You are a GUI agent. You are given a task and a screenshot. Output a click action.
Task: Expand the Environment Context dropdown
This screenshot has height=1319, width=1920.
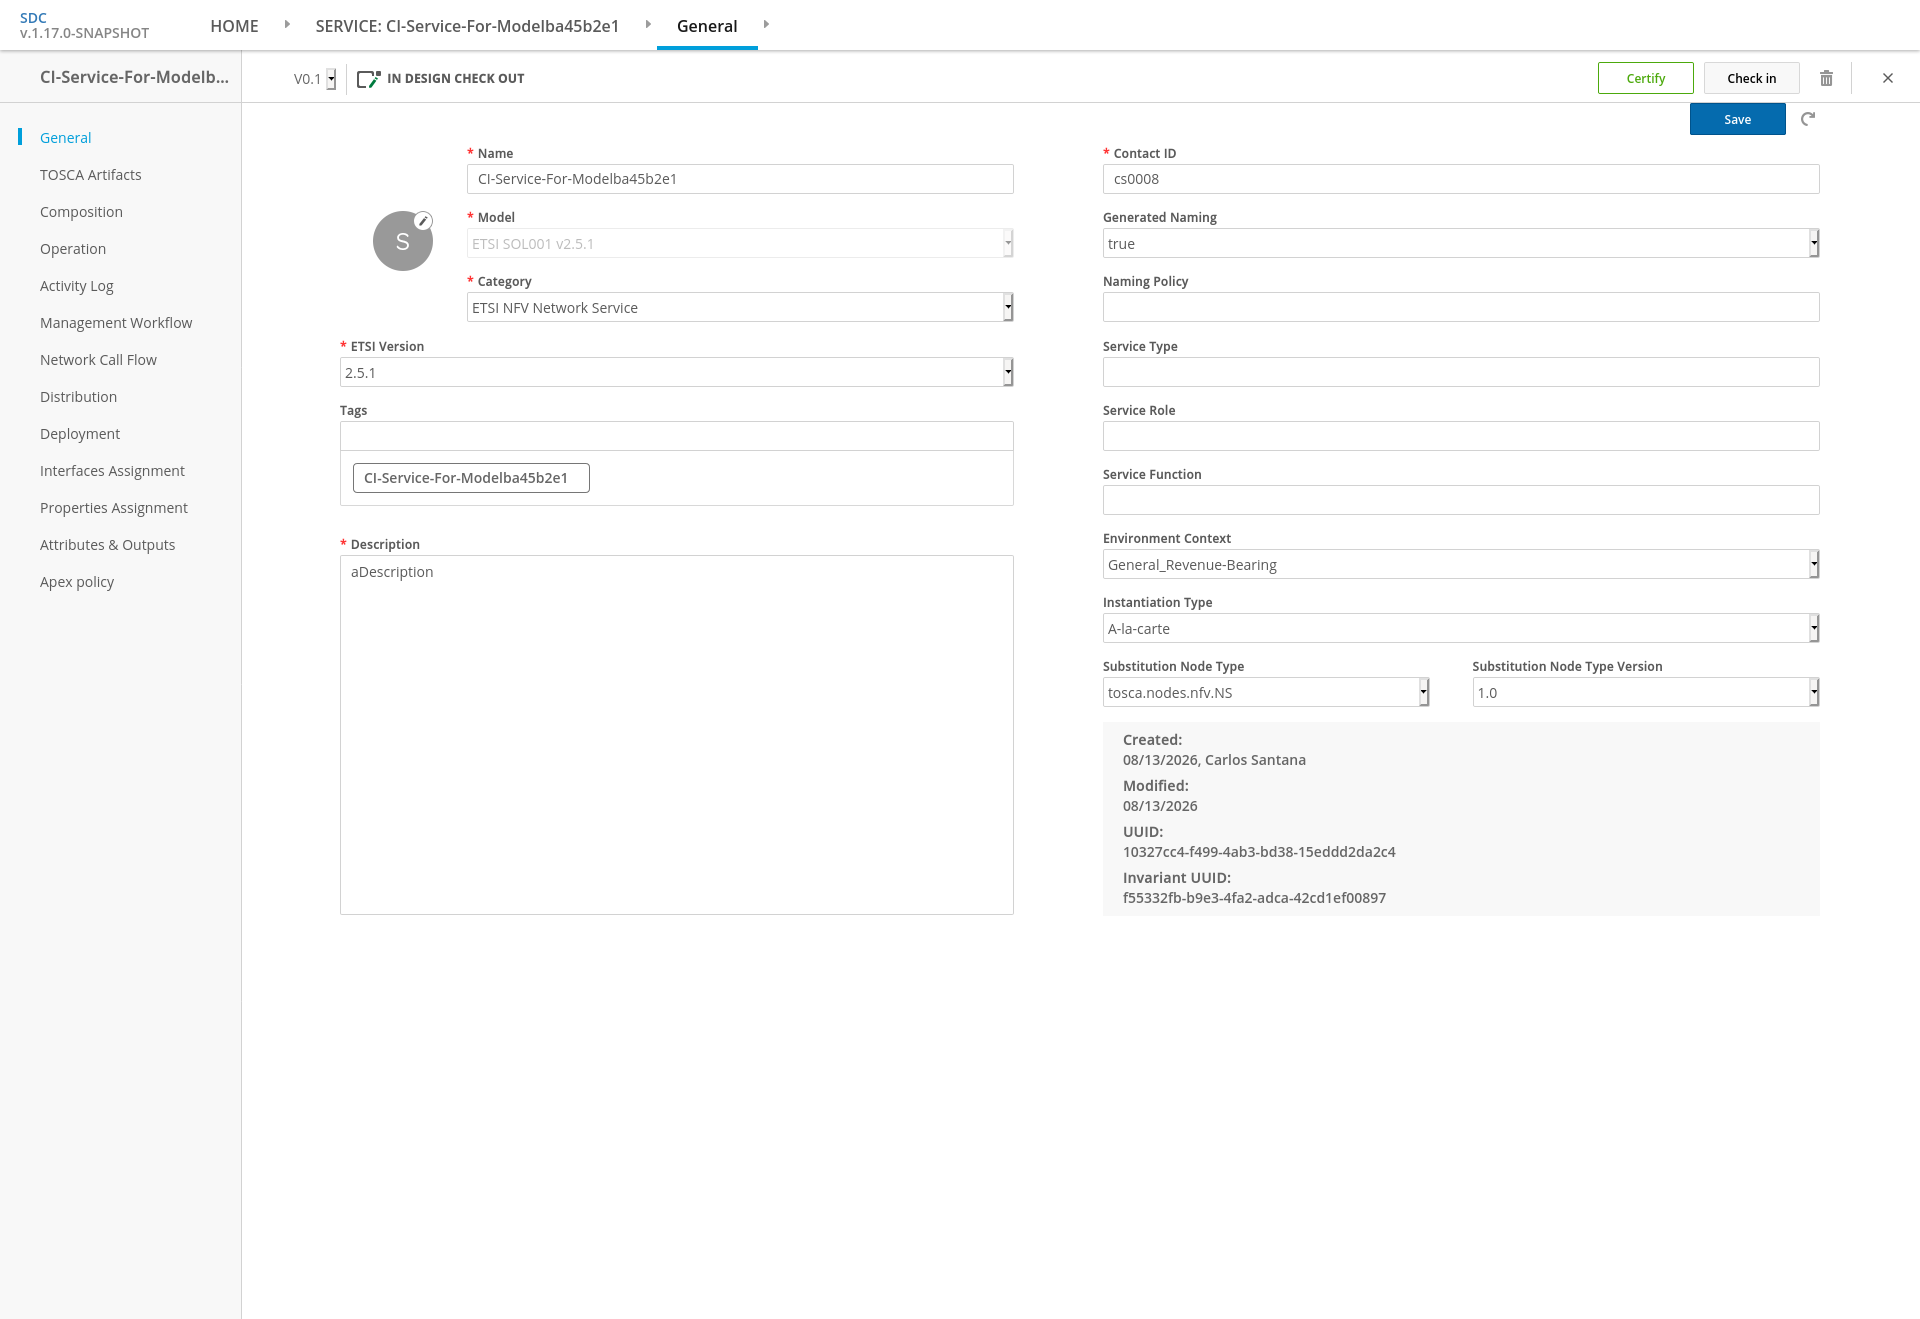(1461, 564)
